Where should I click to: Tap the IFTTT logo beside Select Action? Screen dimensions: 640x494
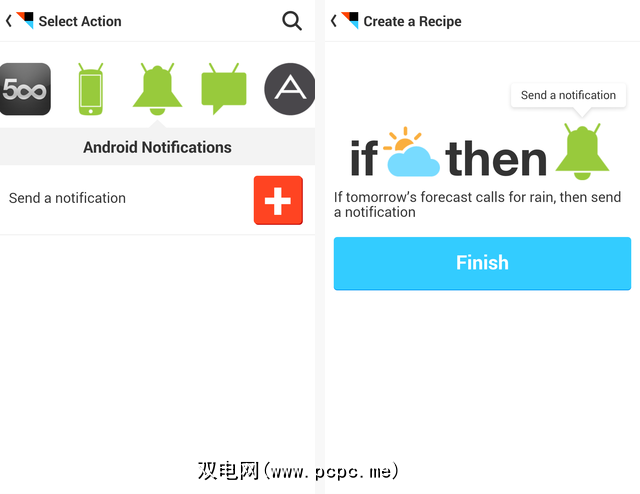25,20
